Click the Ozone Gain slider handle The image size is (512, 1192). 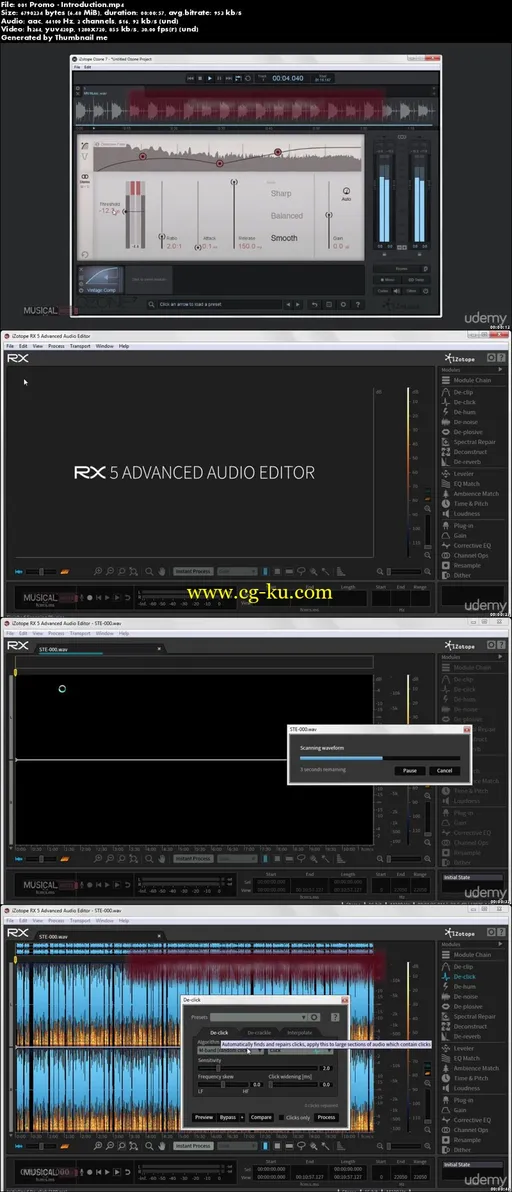point(329,214)
